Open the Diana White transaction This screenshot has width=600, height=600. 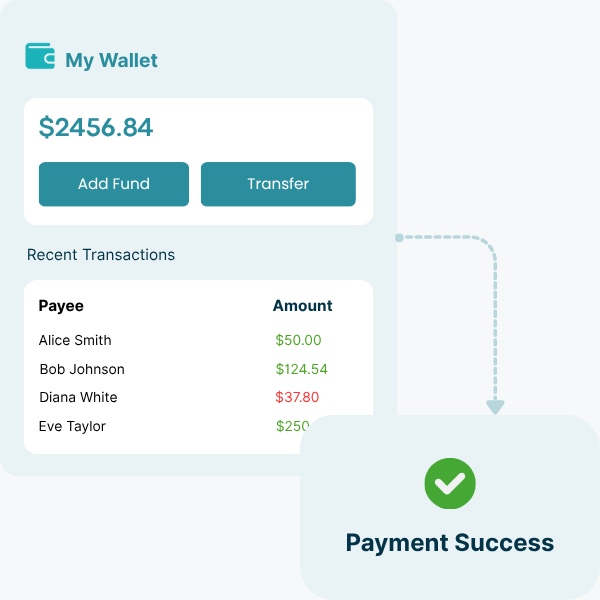(x=78, y=397)
